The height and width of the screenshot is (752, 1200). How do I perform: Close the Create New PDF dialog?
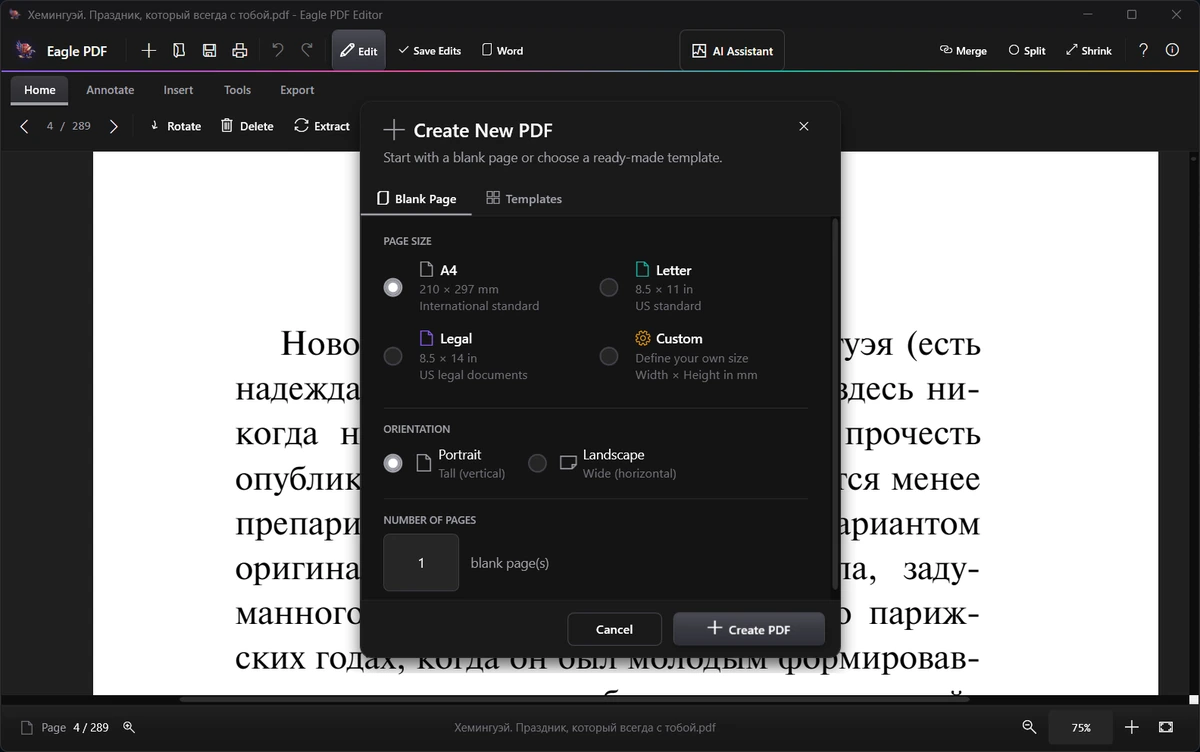pos(804,126)
